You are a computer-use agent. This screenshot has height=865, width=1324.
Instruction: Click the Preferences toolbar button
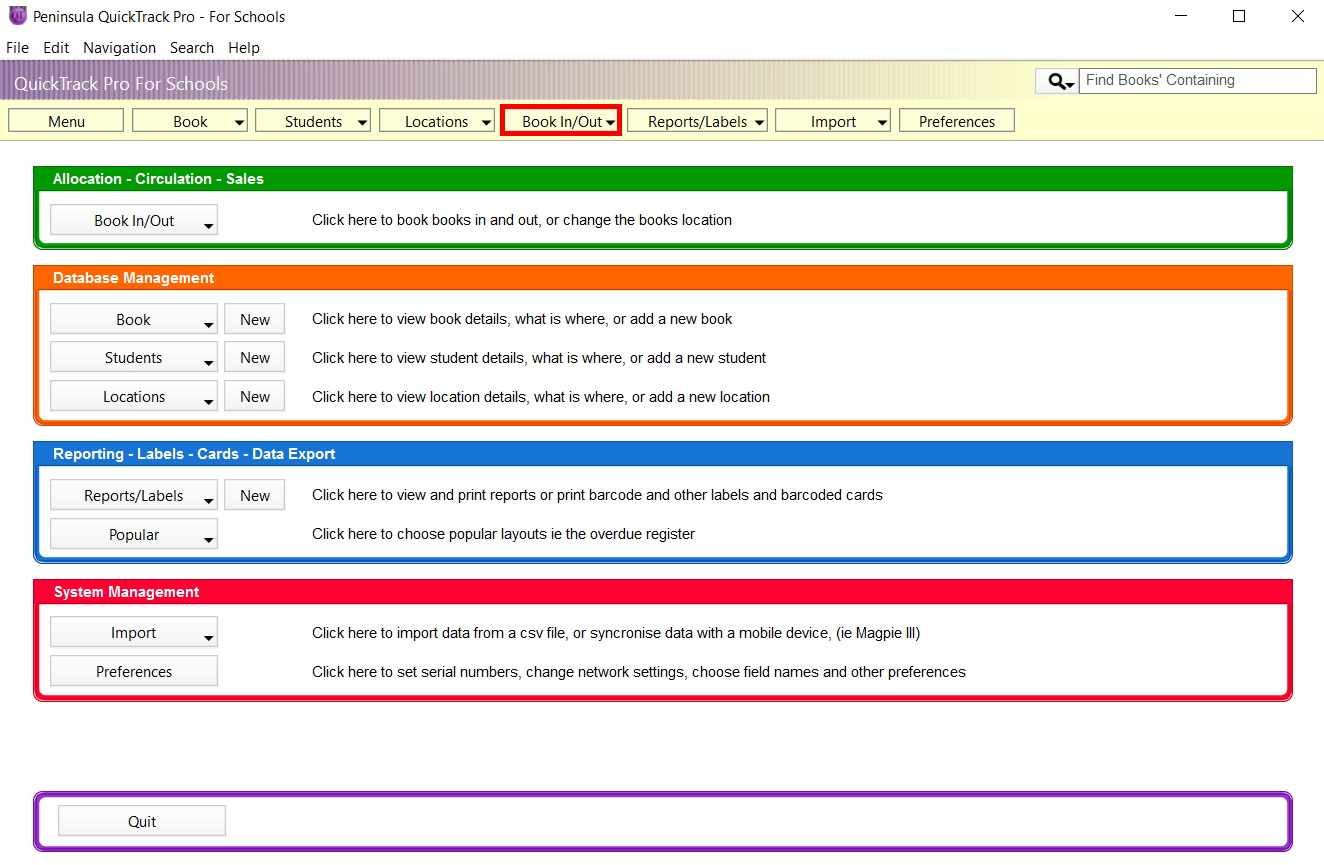(957, 121)
